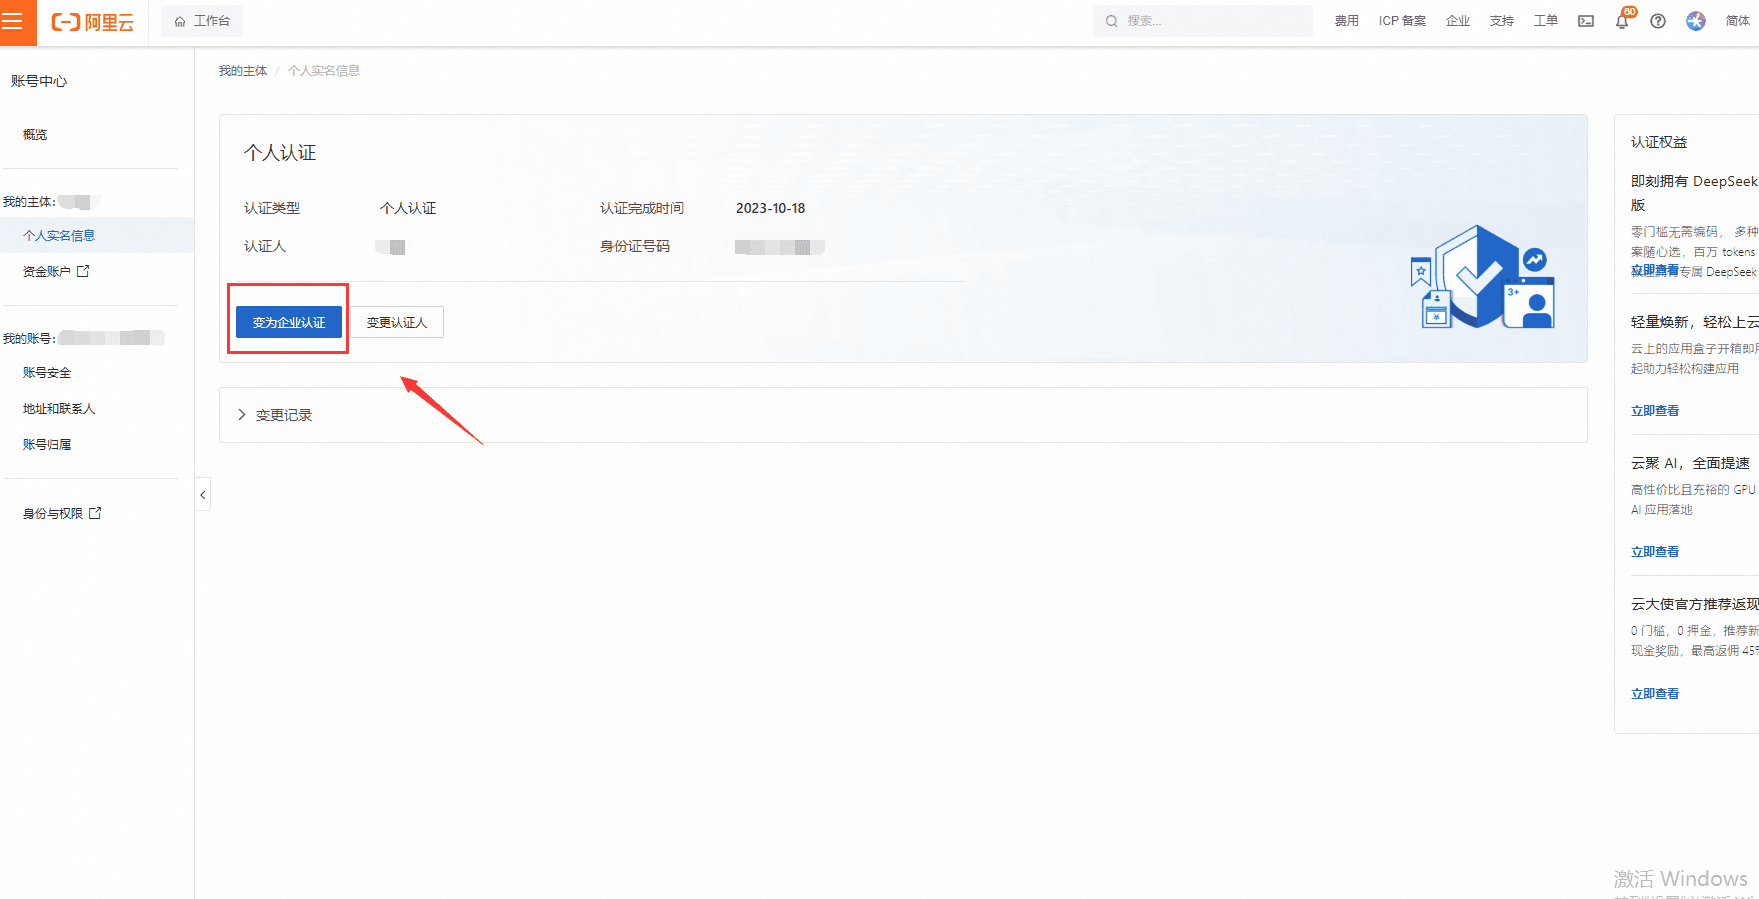Open the 企业 menu
The width and height of the screenshot is (1759, 899).
[1458, 21]
